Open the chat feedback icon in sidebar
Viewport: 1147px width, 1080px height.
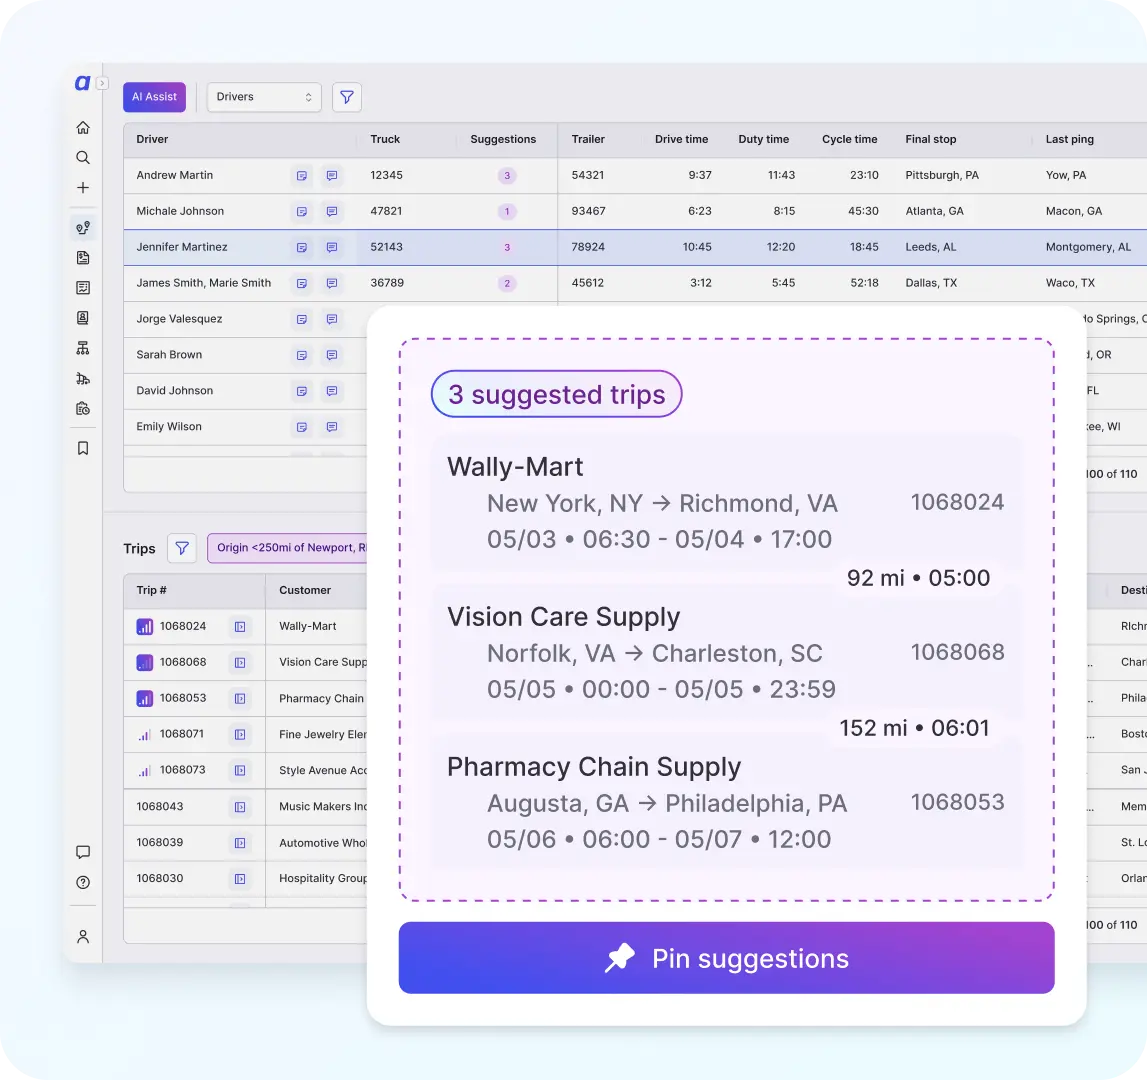click(x=83, y=852)
